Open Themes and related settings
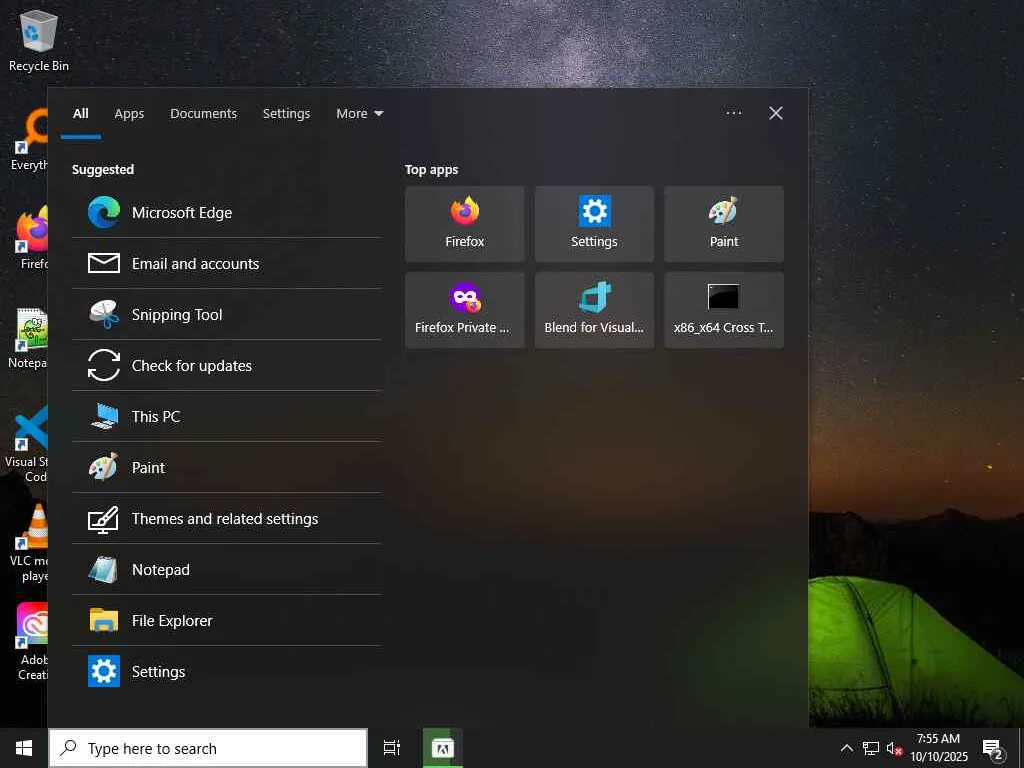1024x768 pixels. (226, 518)
